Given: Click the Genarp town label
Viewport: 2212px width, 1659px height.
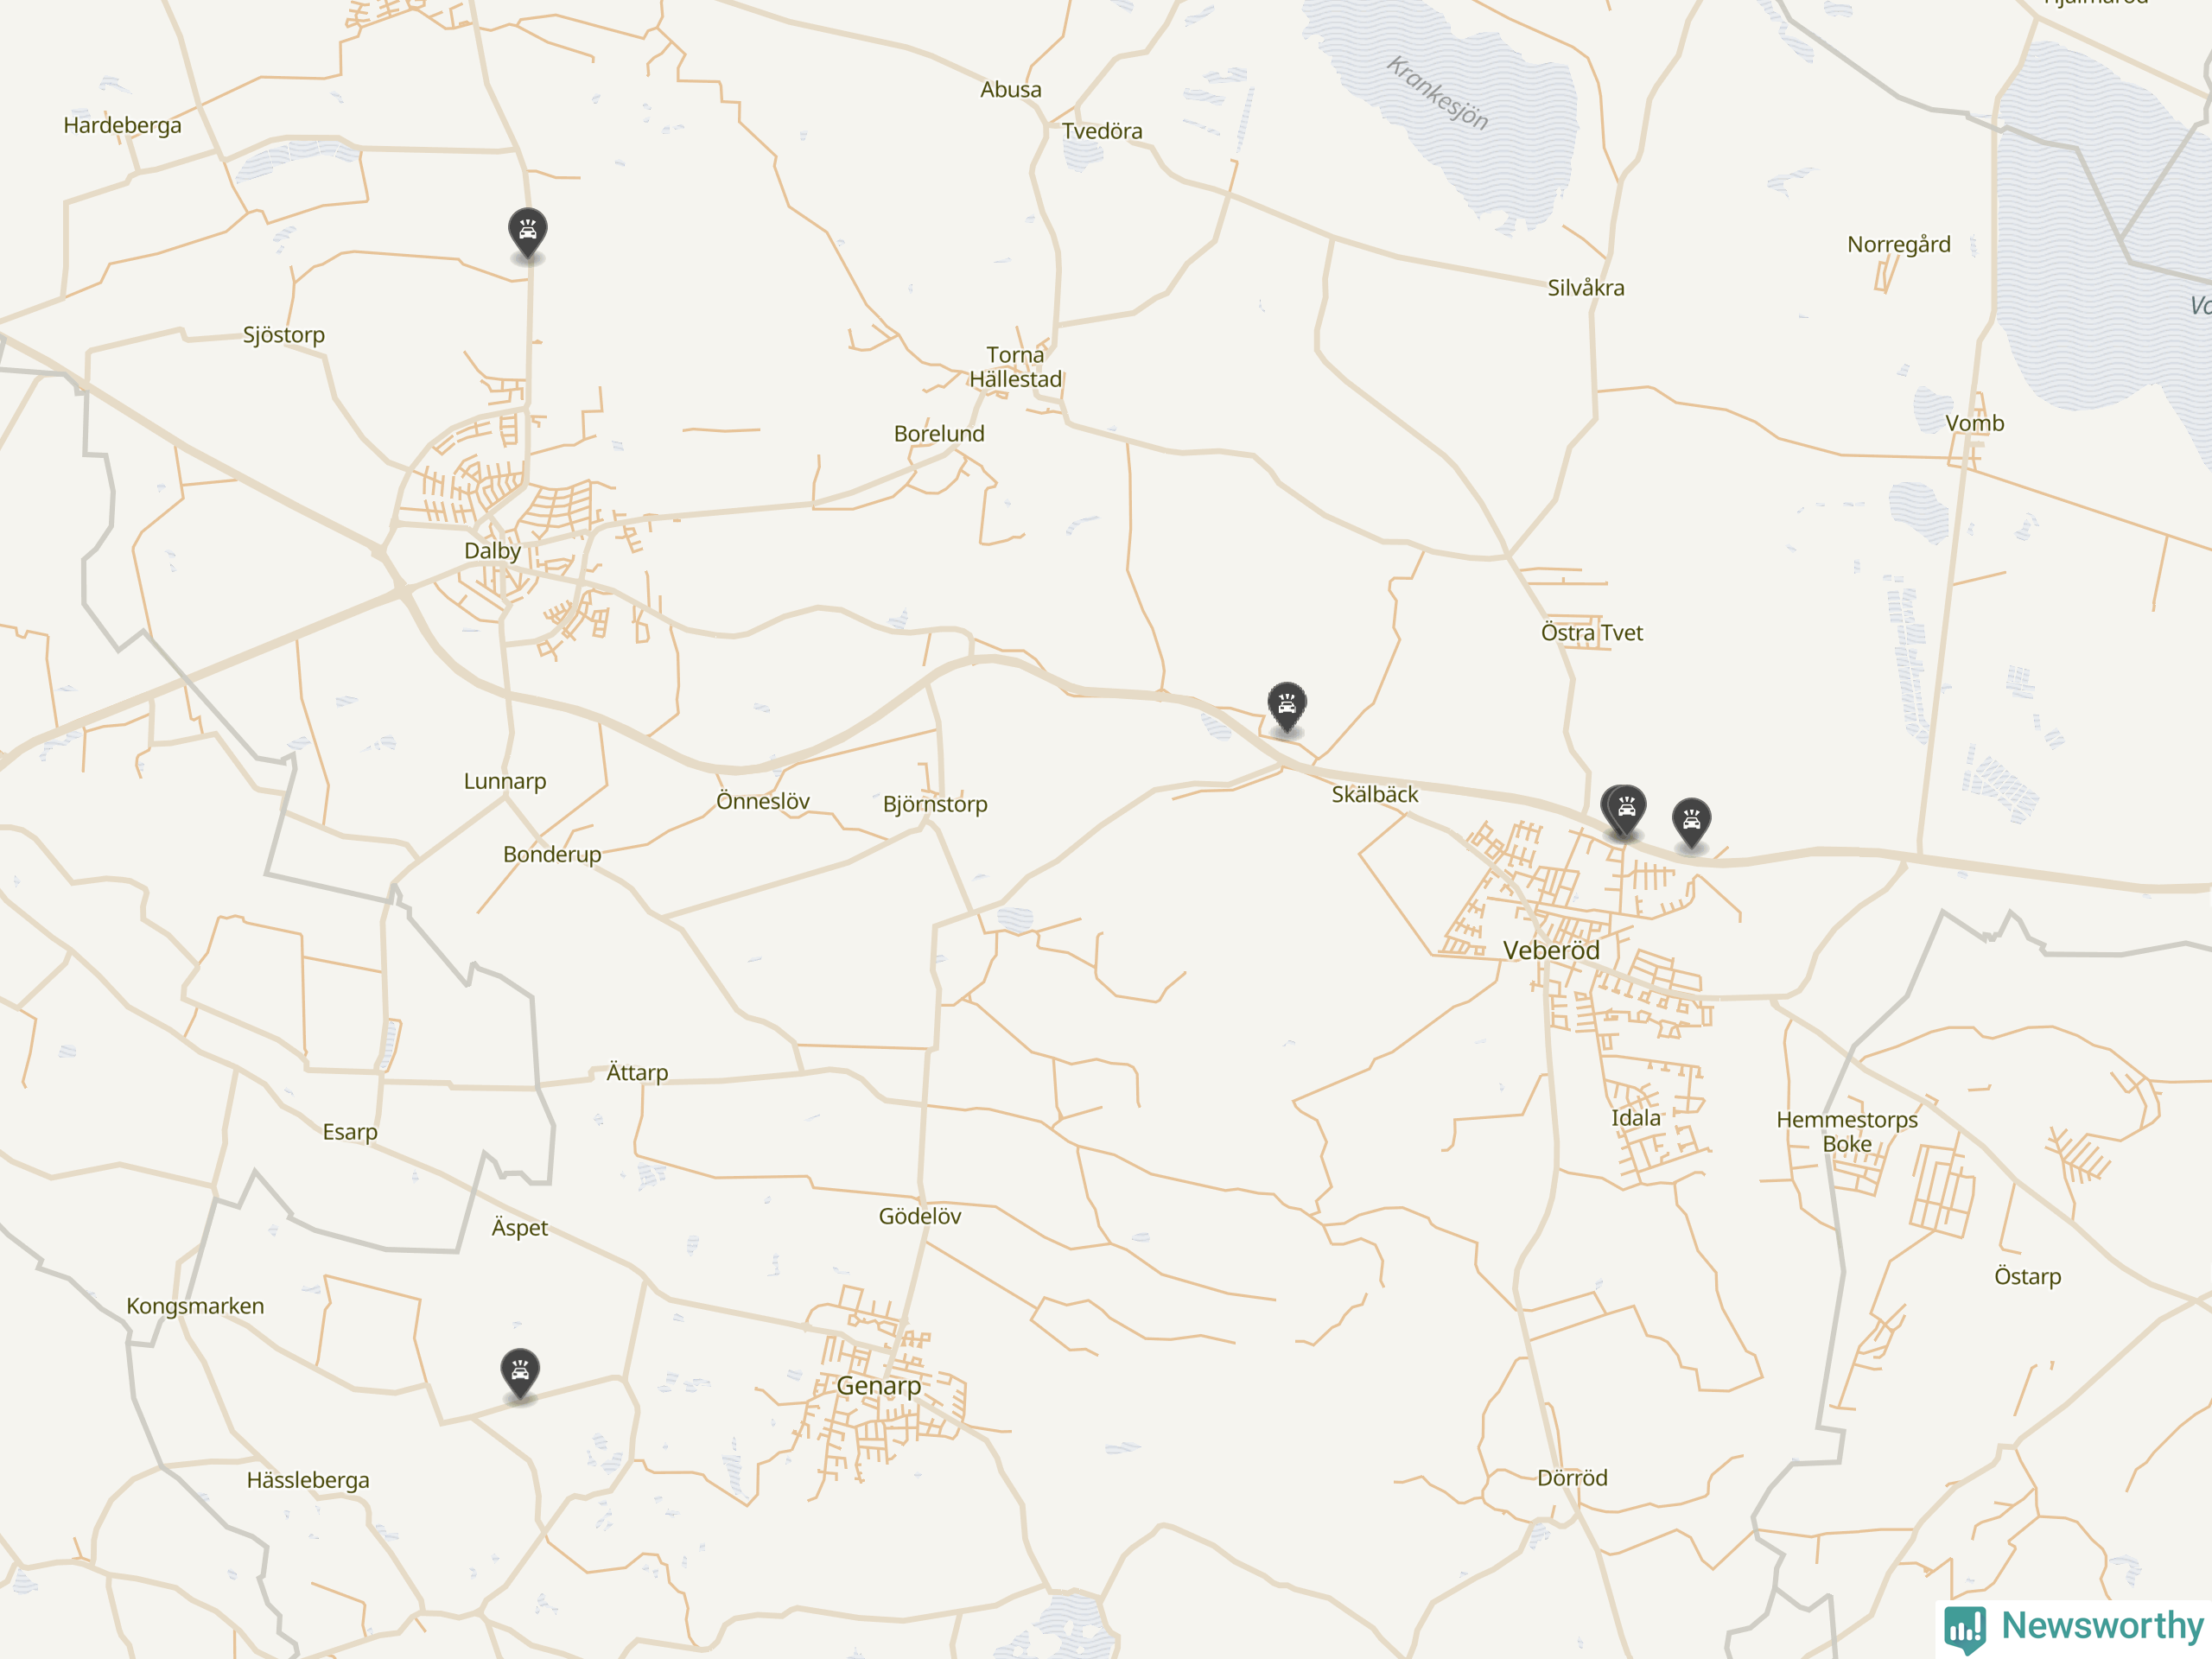Looking at the screenshot, I should click(x=878, y=1386).
